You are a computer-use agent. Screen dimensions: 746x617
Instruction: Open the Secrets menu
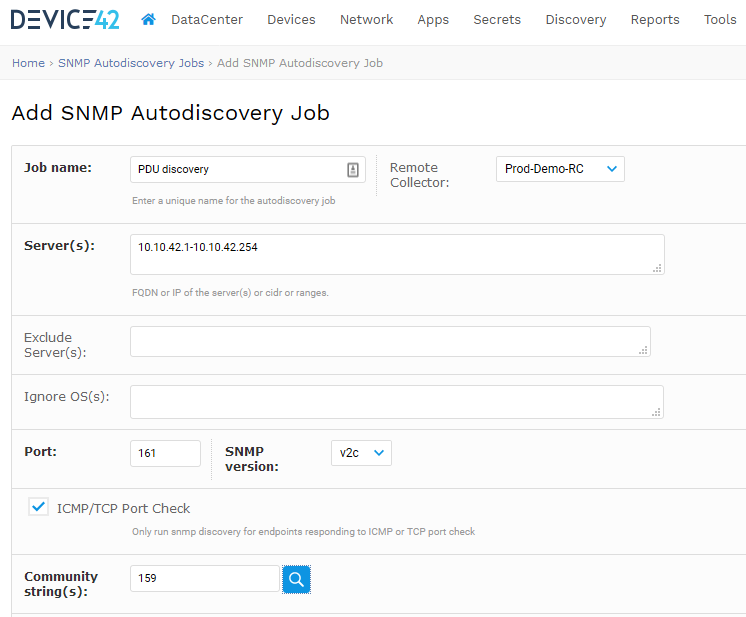click(497, 20)
